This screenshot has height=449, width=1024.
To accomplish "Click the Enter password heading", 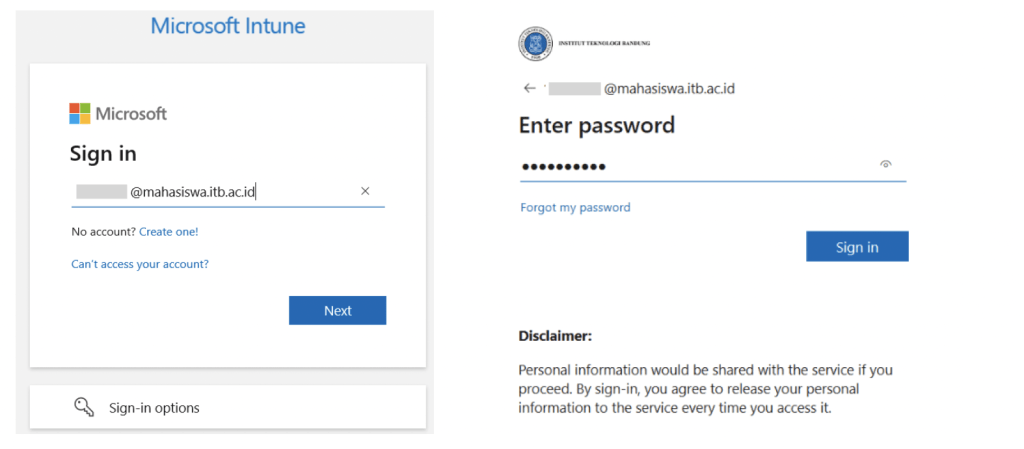I will pos(596,125).
